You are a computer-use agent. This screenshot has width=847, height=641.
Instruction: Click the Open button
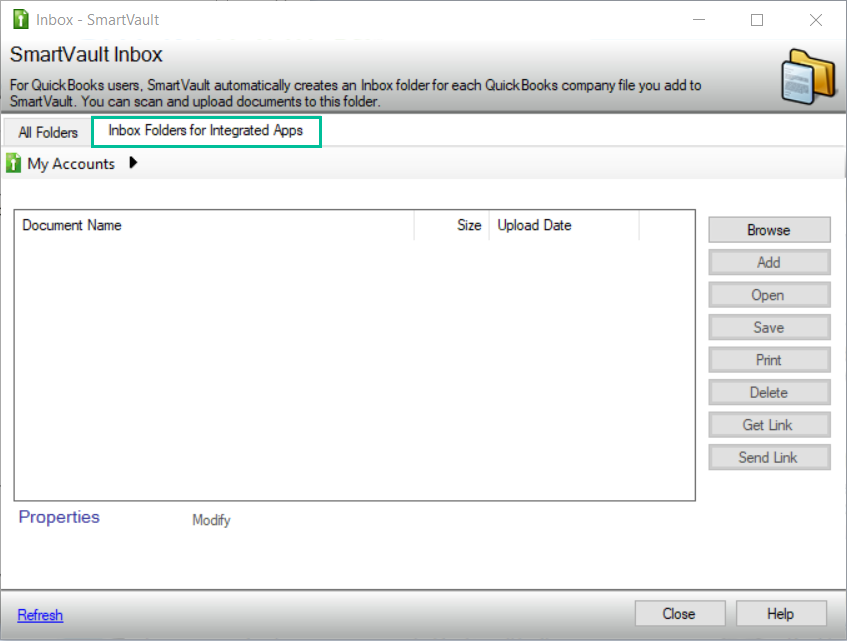point(769,295)
